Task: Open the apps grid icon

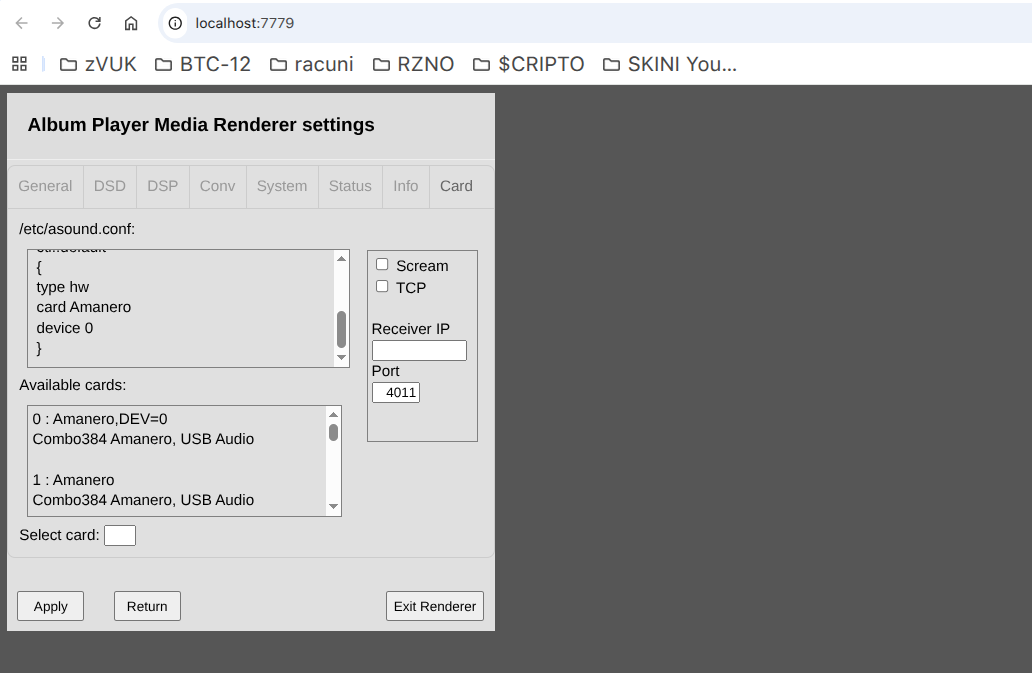Action: (19, 64)
